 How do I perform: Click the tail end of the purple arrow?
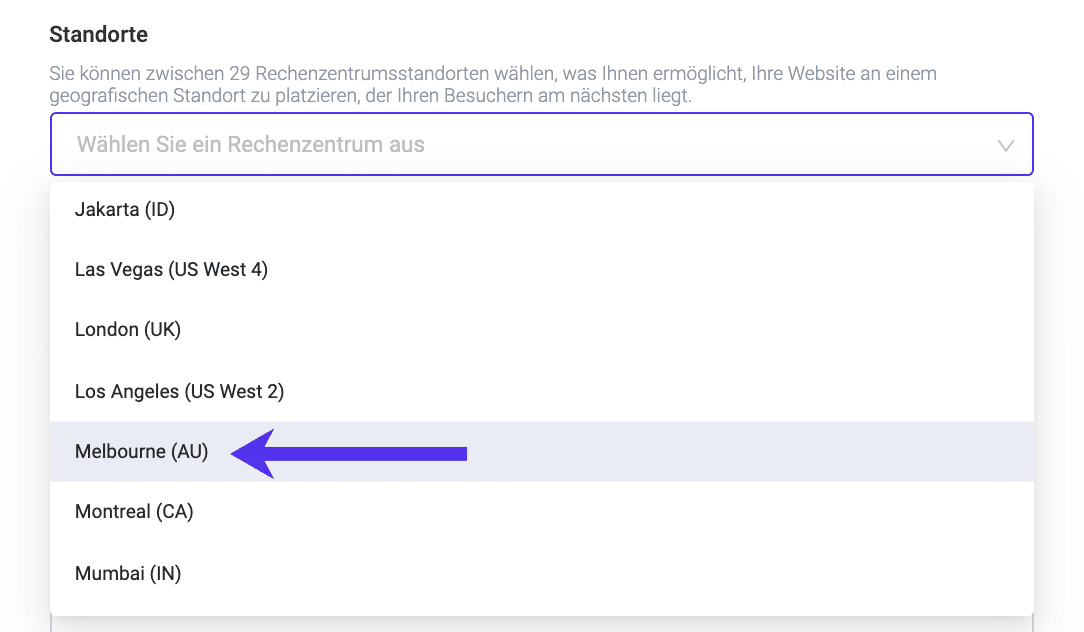tap(462, 454)
